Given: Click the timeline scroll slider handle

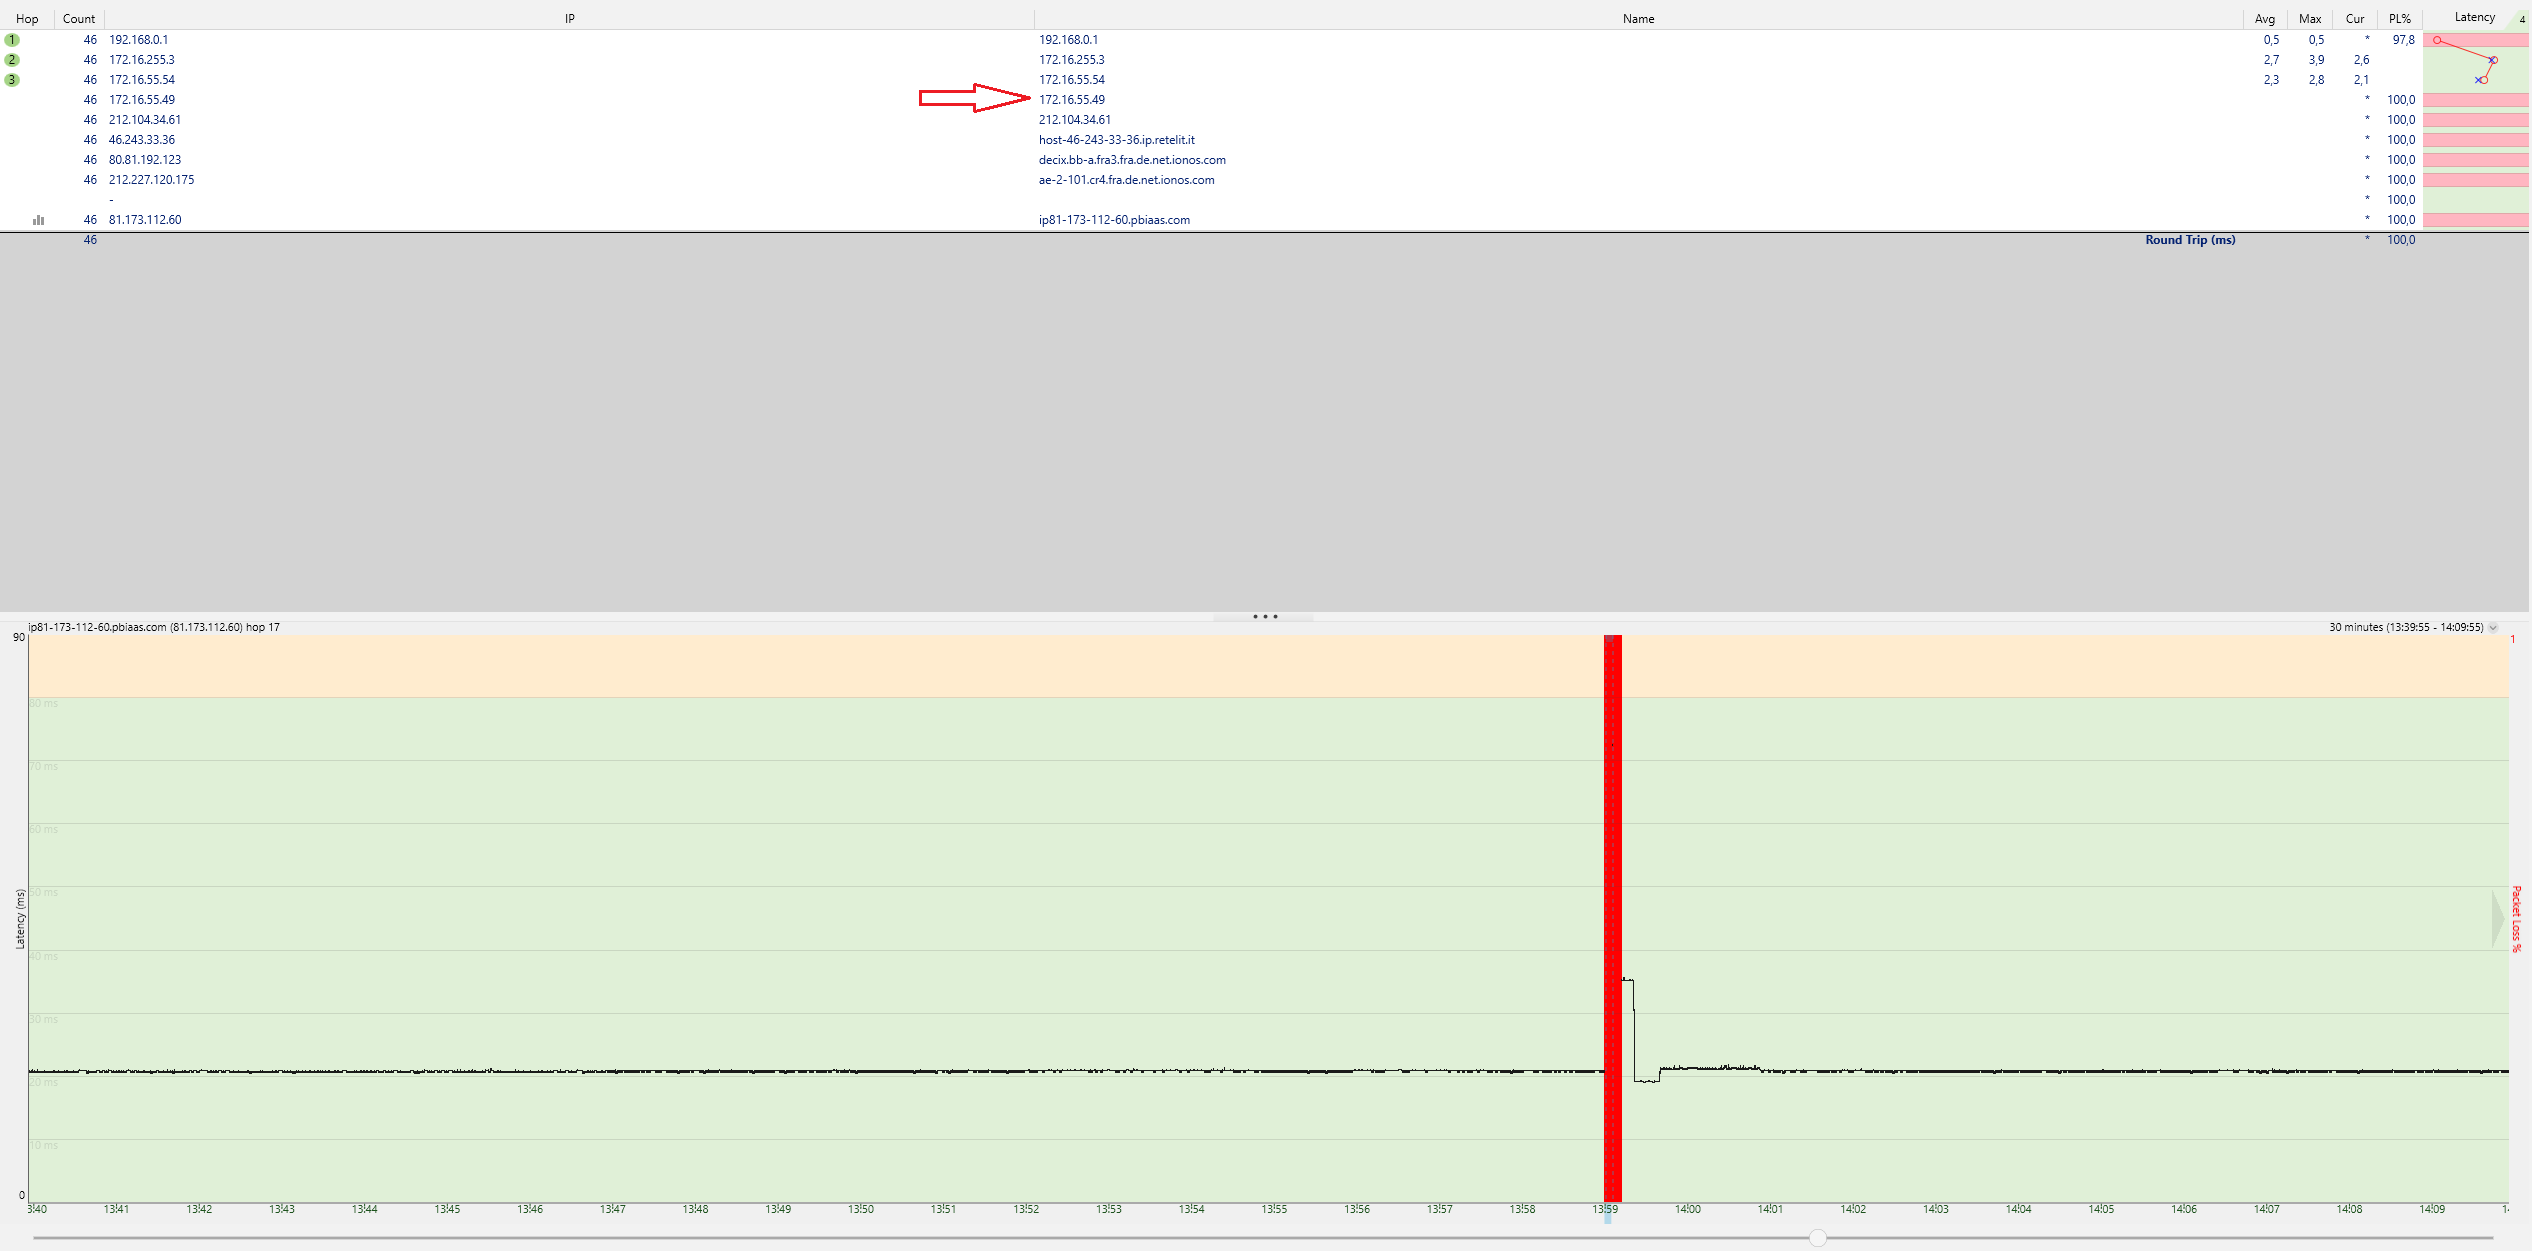Looking at the screenshot, I should [x=1818, y=1238].
